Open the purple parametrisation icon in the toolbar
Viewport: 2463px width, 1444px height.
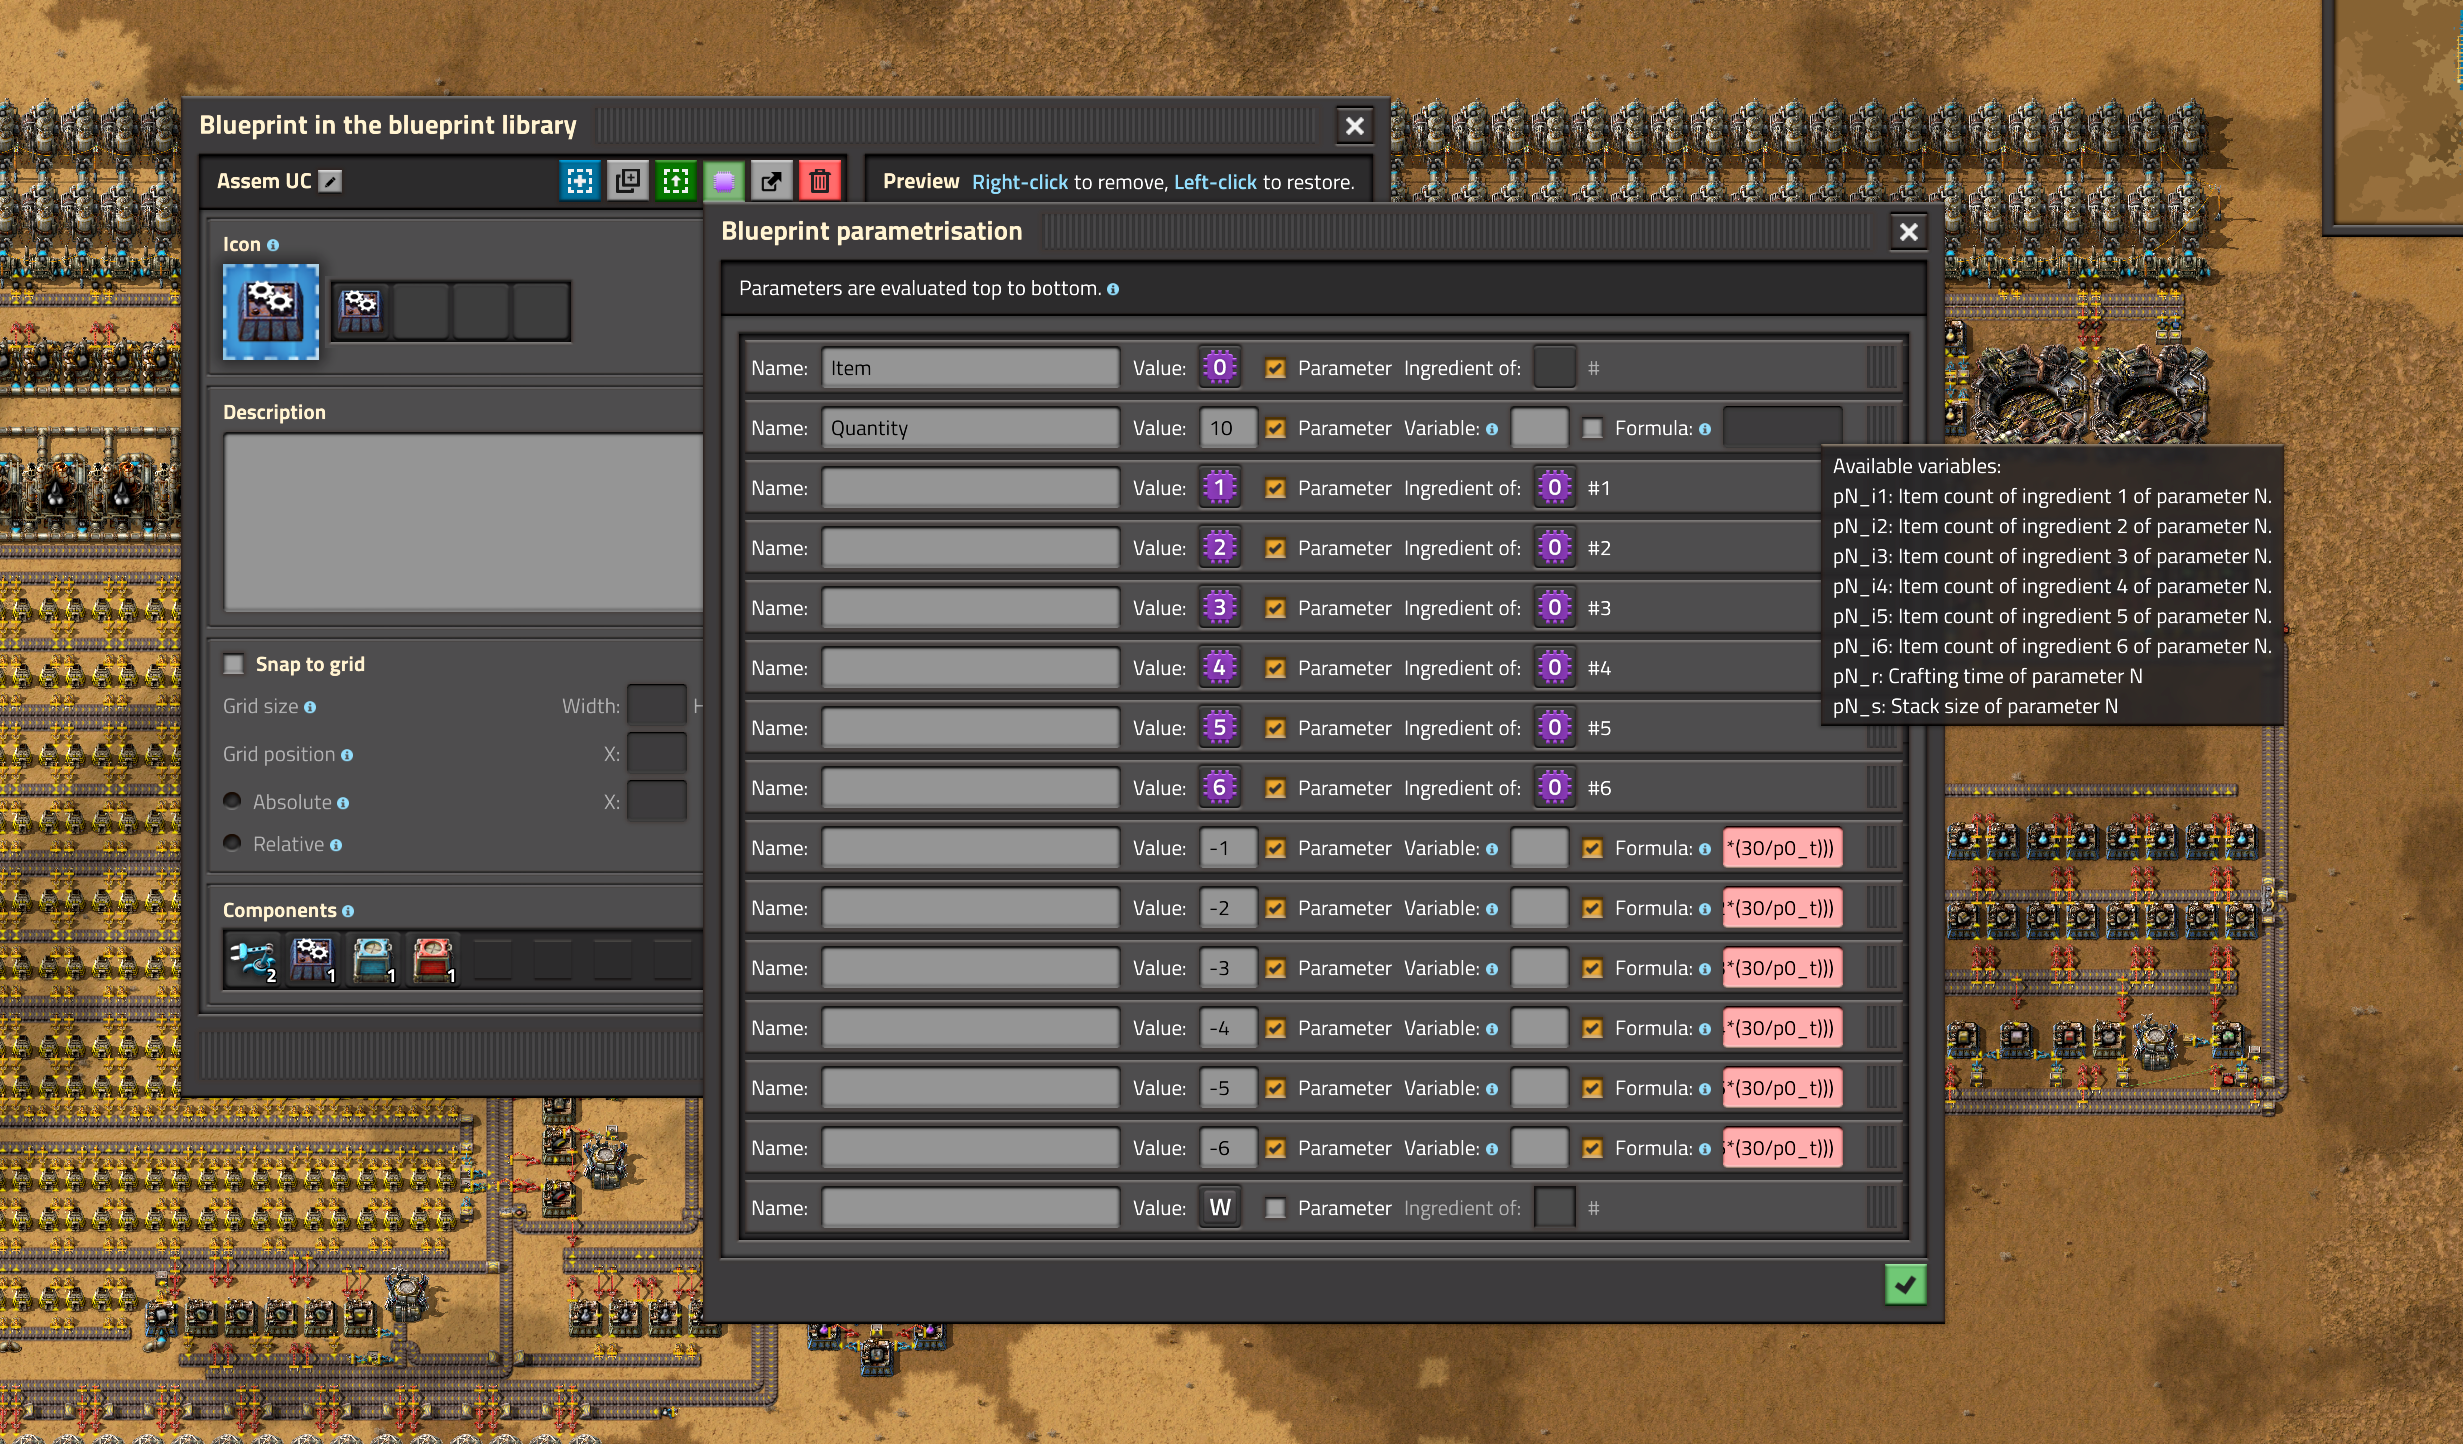point(724,181)
